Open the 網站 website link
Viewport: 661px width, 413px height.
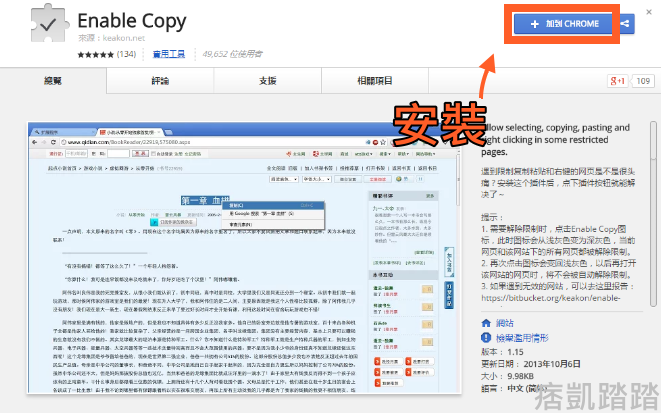pos(505,323)
